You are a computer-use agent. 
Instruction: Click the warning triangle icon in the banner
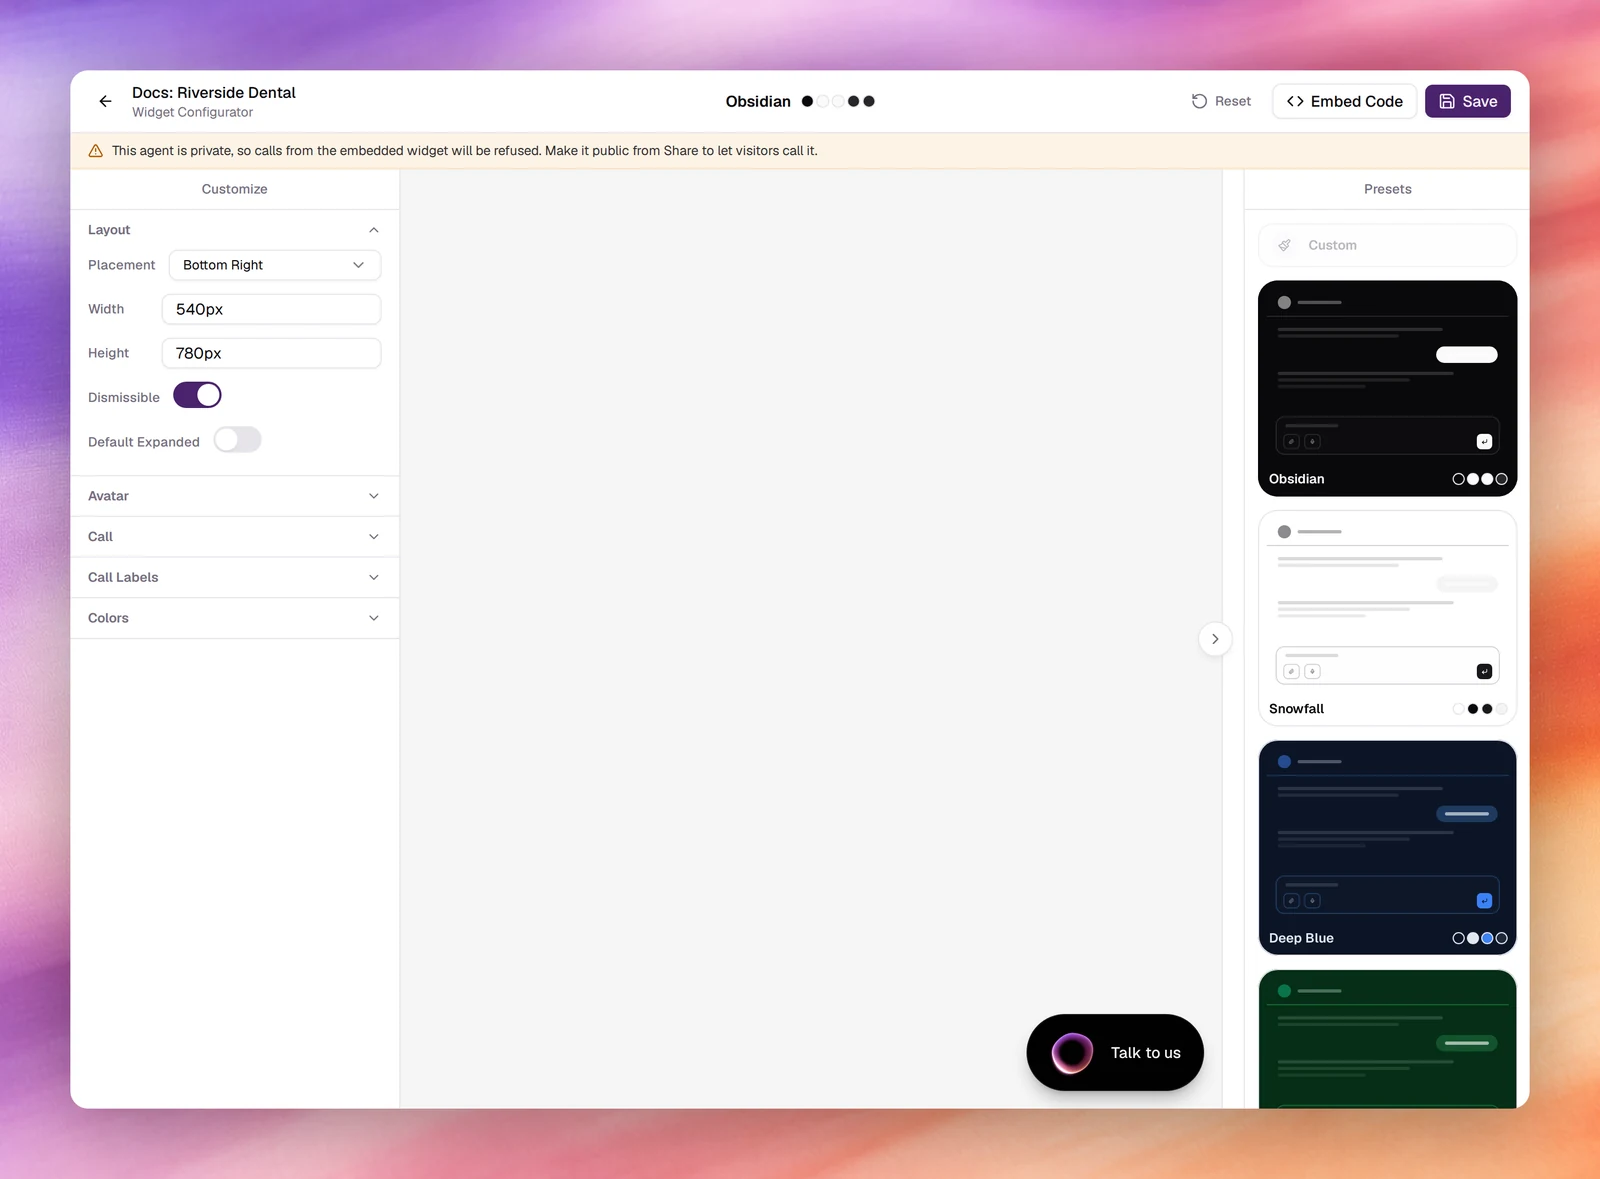pyautogui.click(x=96, y=151)
